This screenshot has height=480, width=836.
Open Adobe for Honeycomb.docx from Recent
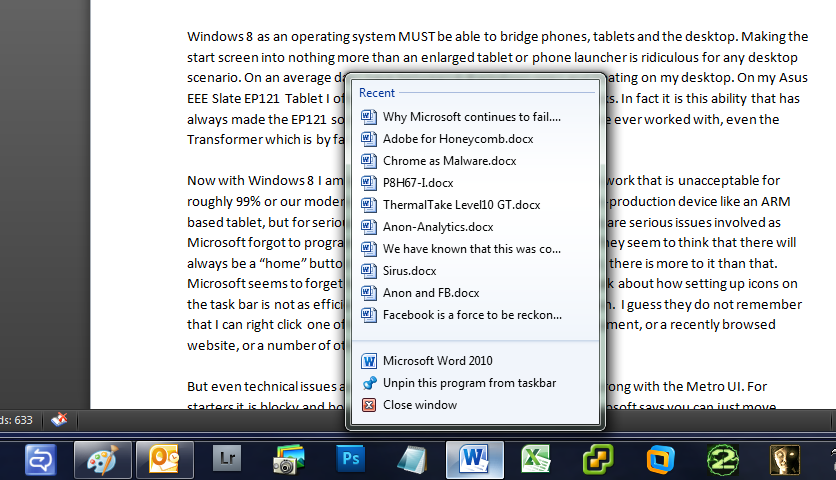(475, 139)
